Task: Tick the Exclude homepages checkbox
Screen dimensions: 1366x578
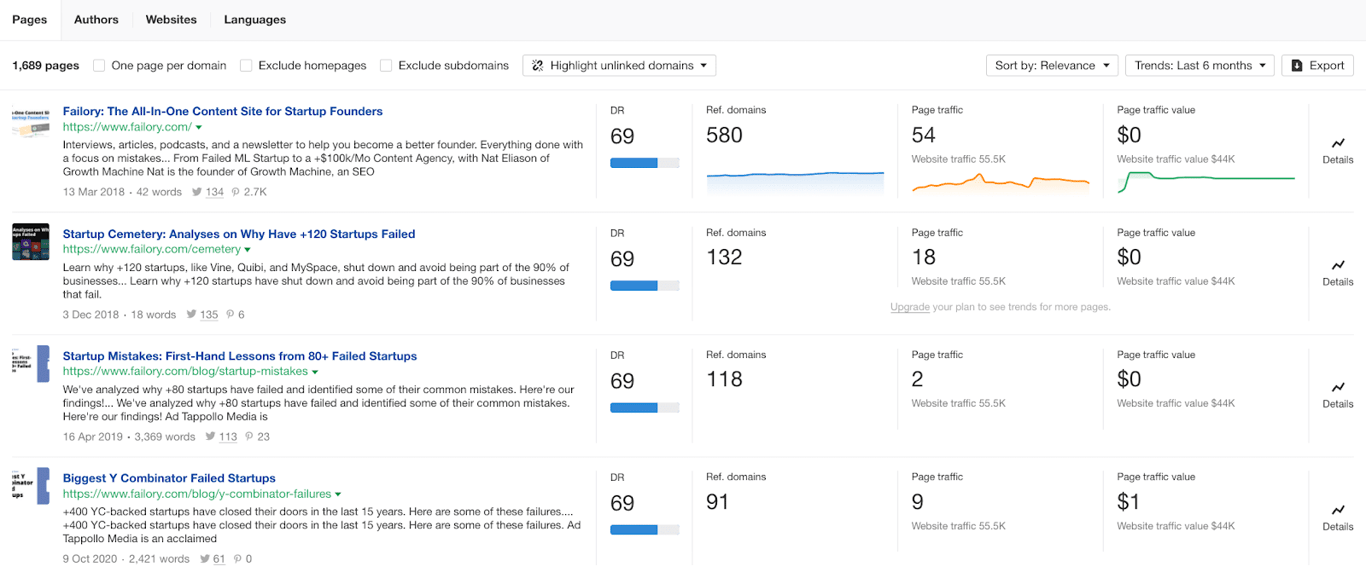Action: tap(246, 66)
